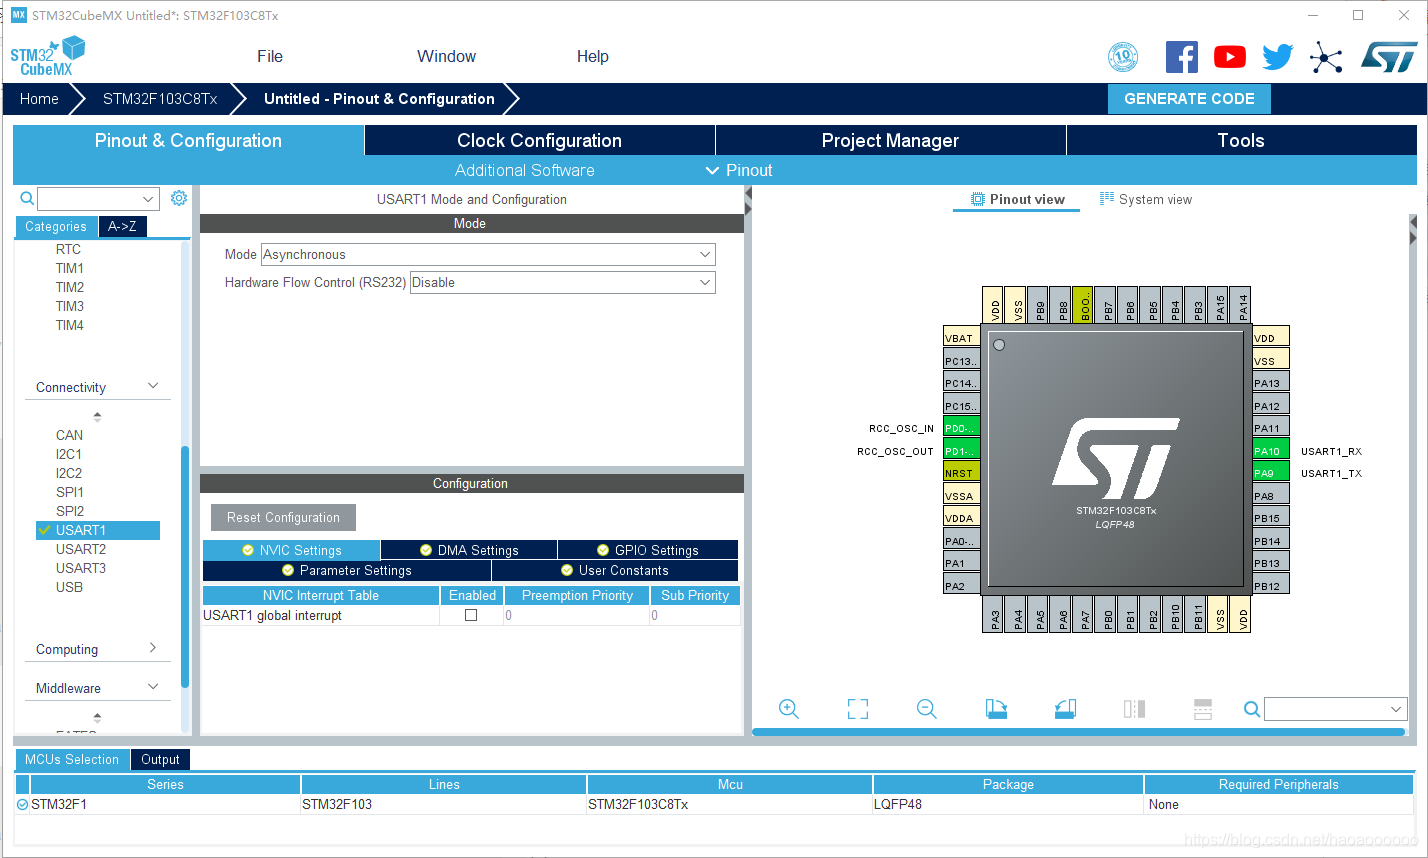Select pin PA10 on the chip

tap(1271, 451)
